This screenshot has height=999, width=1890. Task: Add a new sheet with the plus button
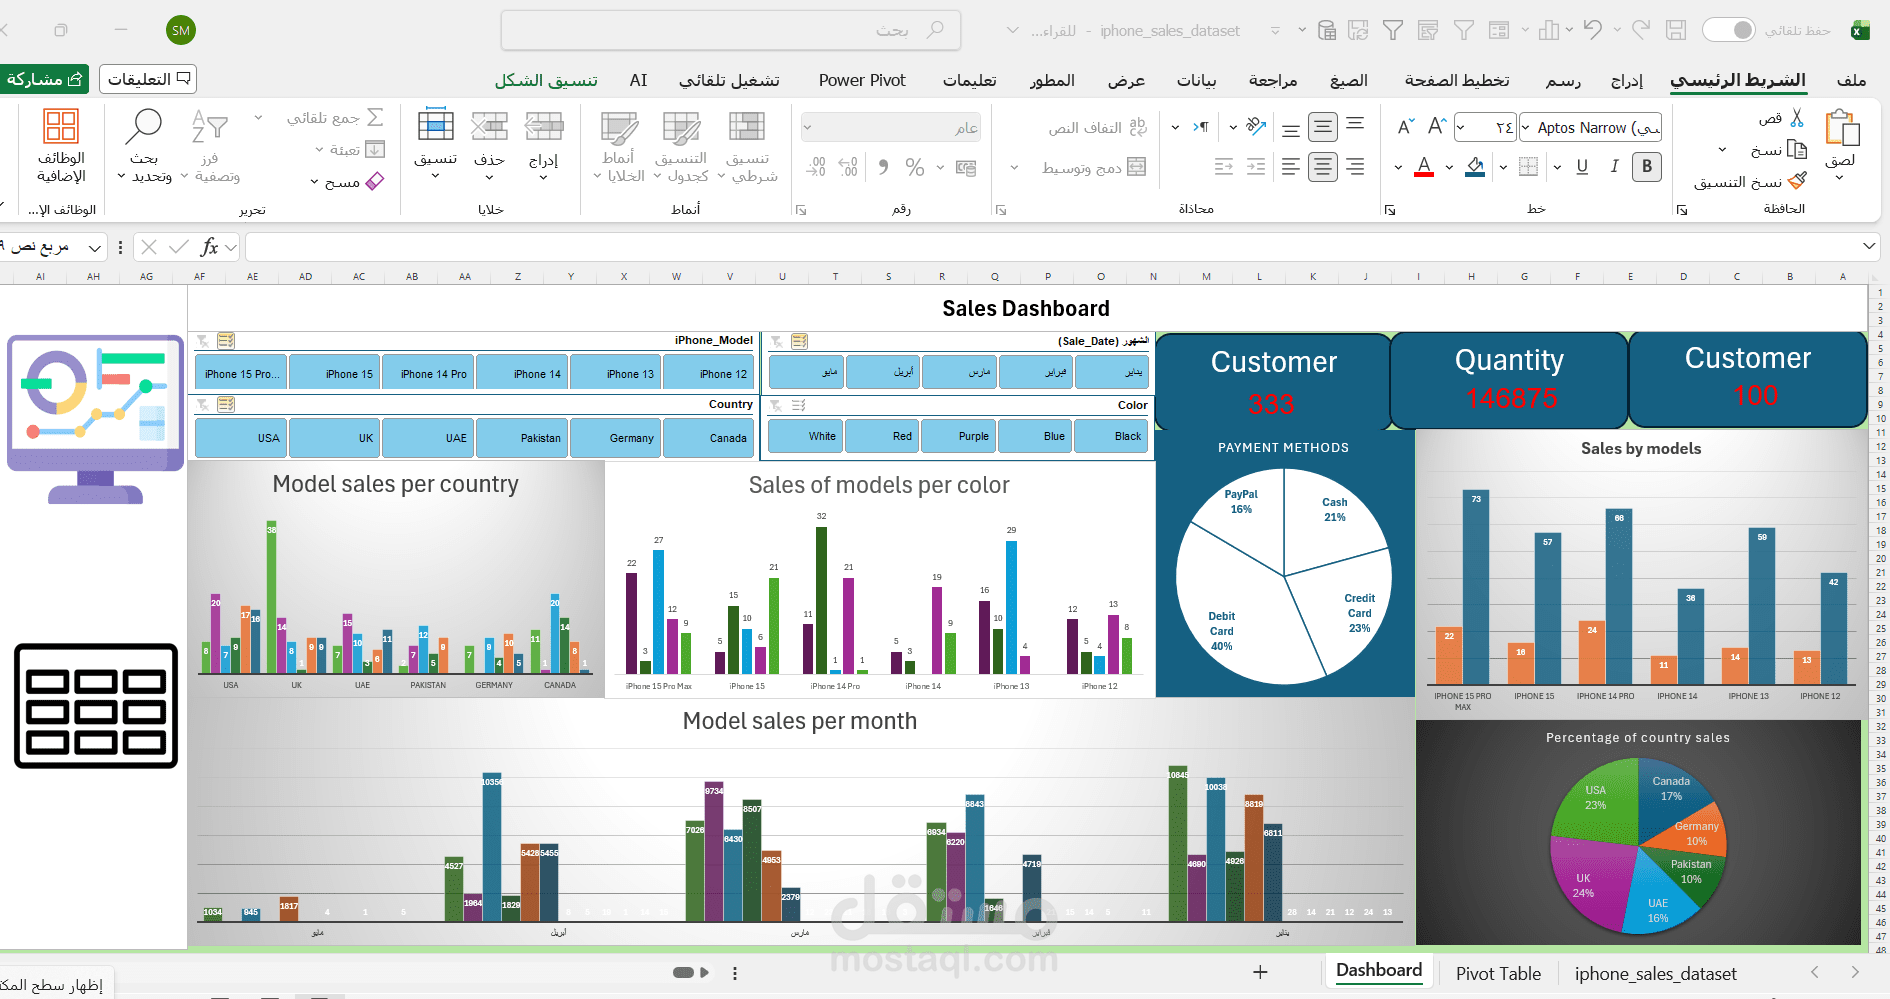1260,972
